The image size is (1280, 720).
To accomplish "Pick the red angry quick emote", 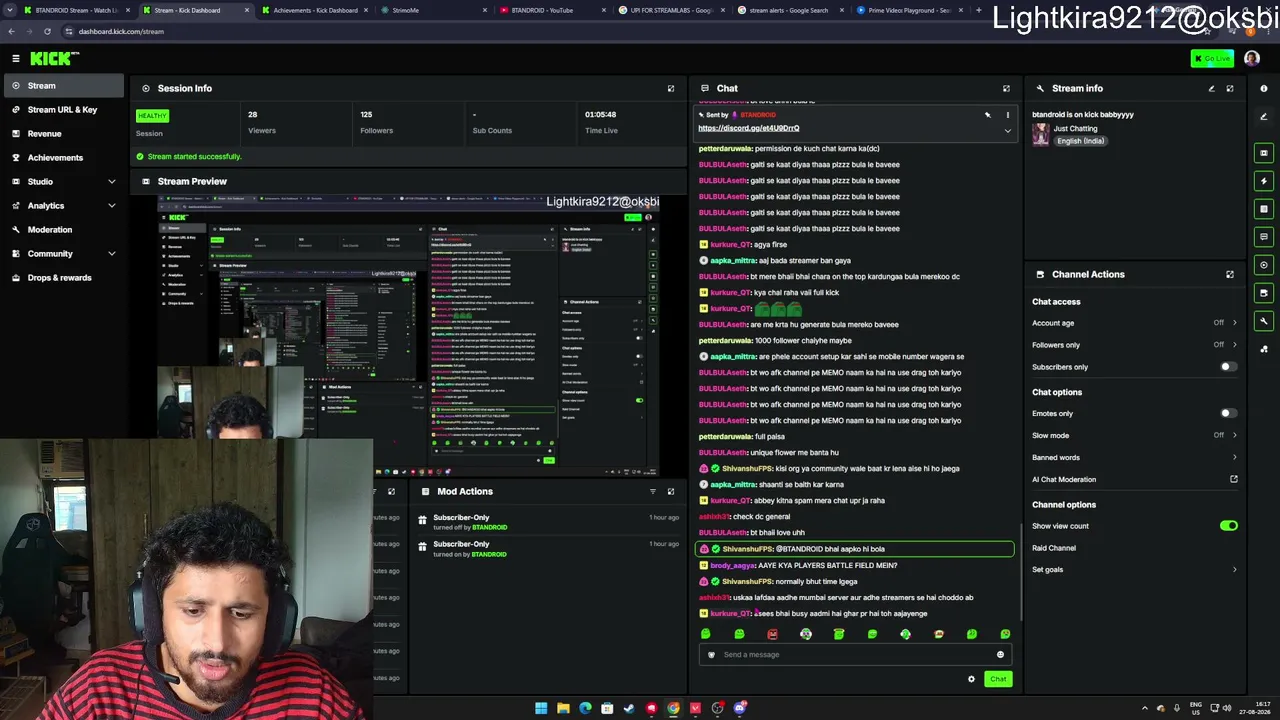I will pyautogui.click(x=772, y=634).
